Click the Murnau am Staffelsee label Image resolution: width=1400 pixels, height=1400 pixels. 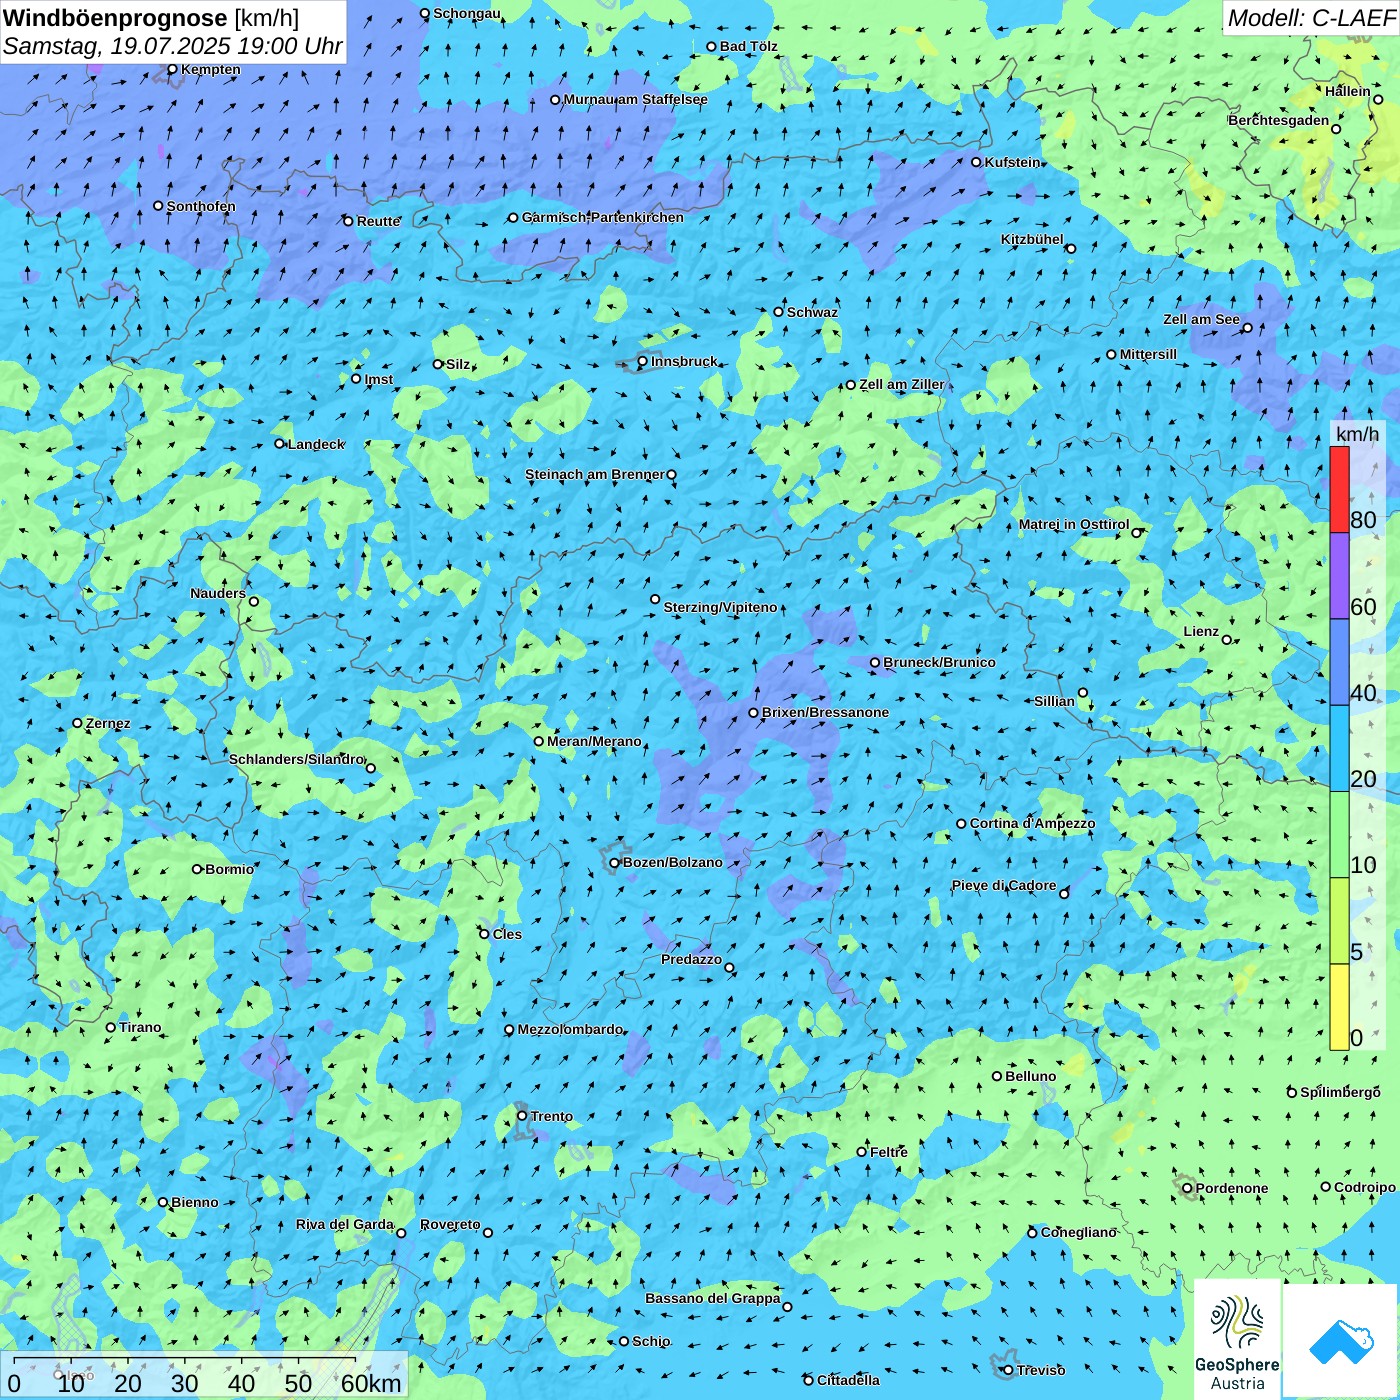tap(635, 99)
